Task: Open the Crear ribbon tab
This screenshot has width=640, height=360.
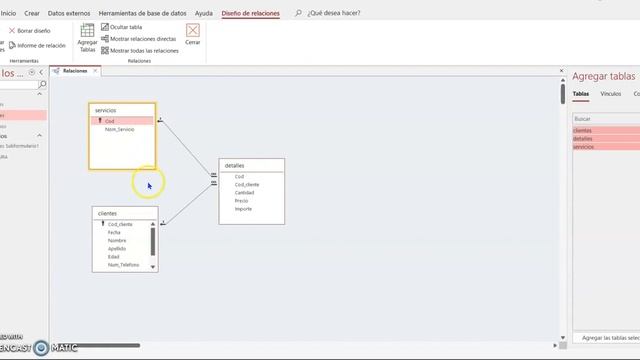Action: tap(32, 13)
